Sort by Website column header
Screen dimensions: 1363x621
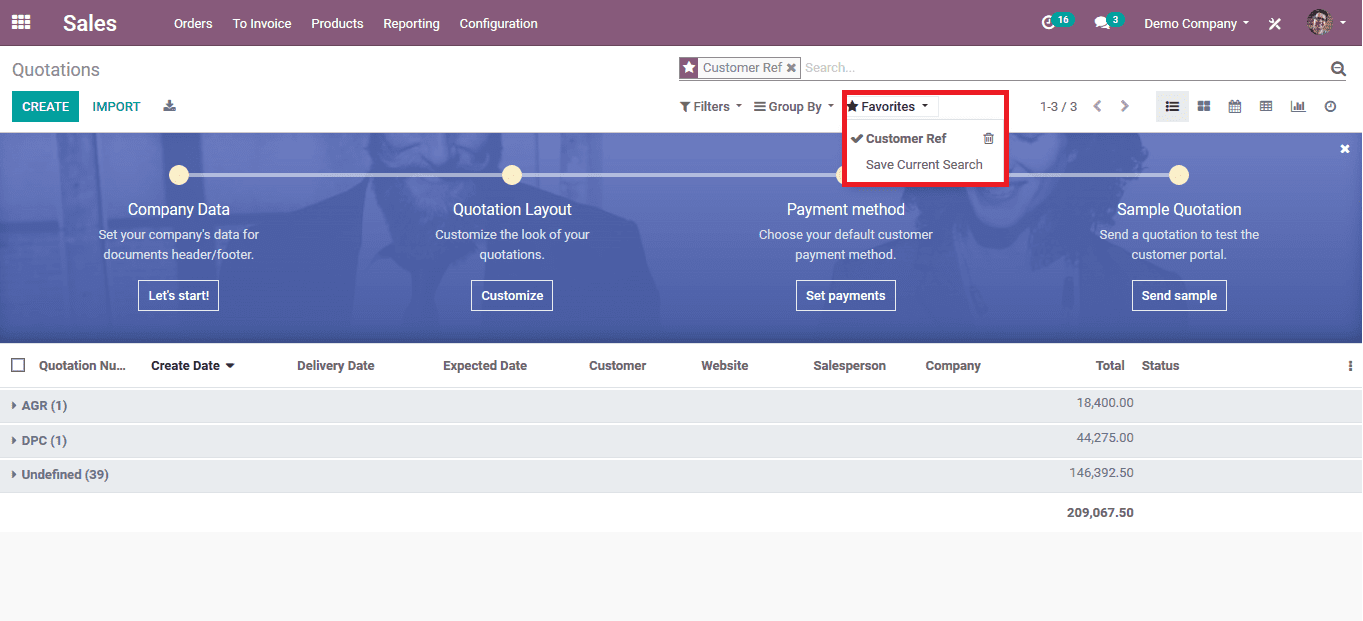pyautogui.click(x=725, y=366)
